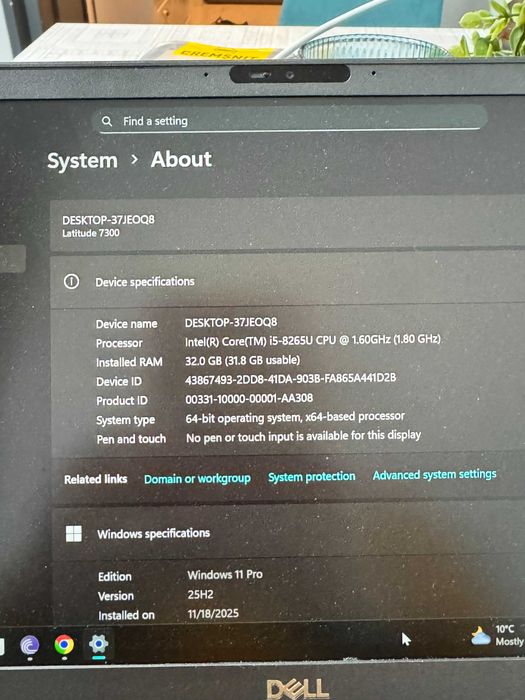The image size is (525, 700).
Task: Click the Related links label
Action: tap(96, 479)
